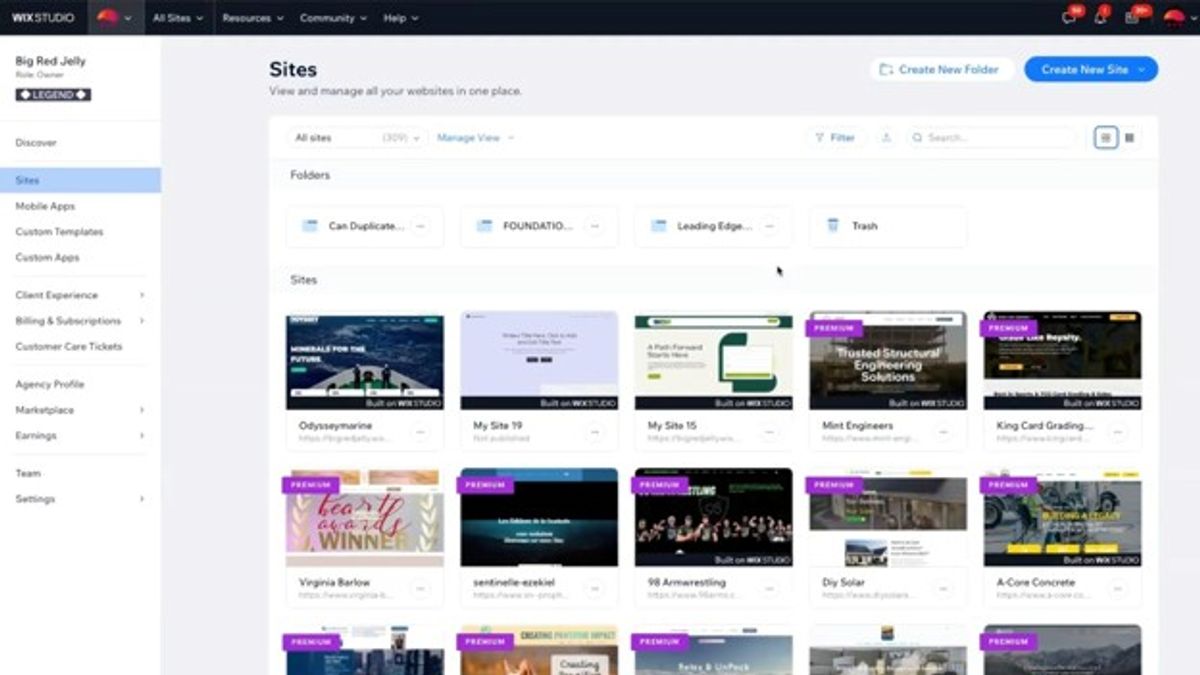The width and height of the screenshot is (1200, 675).
Task: Click PREMIUM badge on King Card Grading
Action: tap(1008, 328)
